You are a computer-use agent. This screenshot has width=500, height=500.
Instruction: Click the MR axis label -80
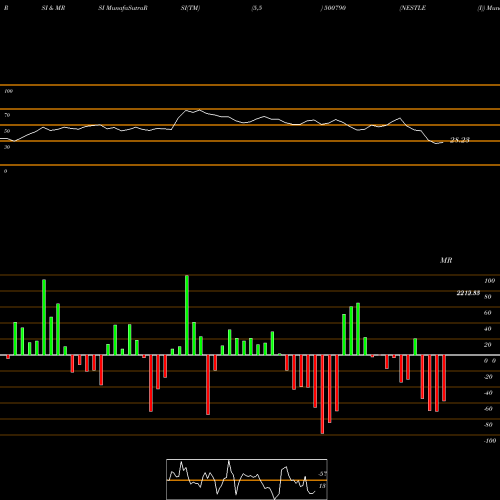tap(488, 425)
